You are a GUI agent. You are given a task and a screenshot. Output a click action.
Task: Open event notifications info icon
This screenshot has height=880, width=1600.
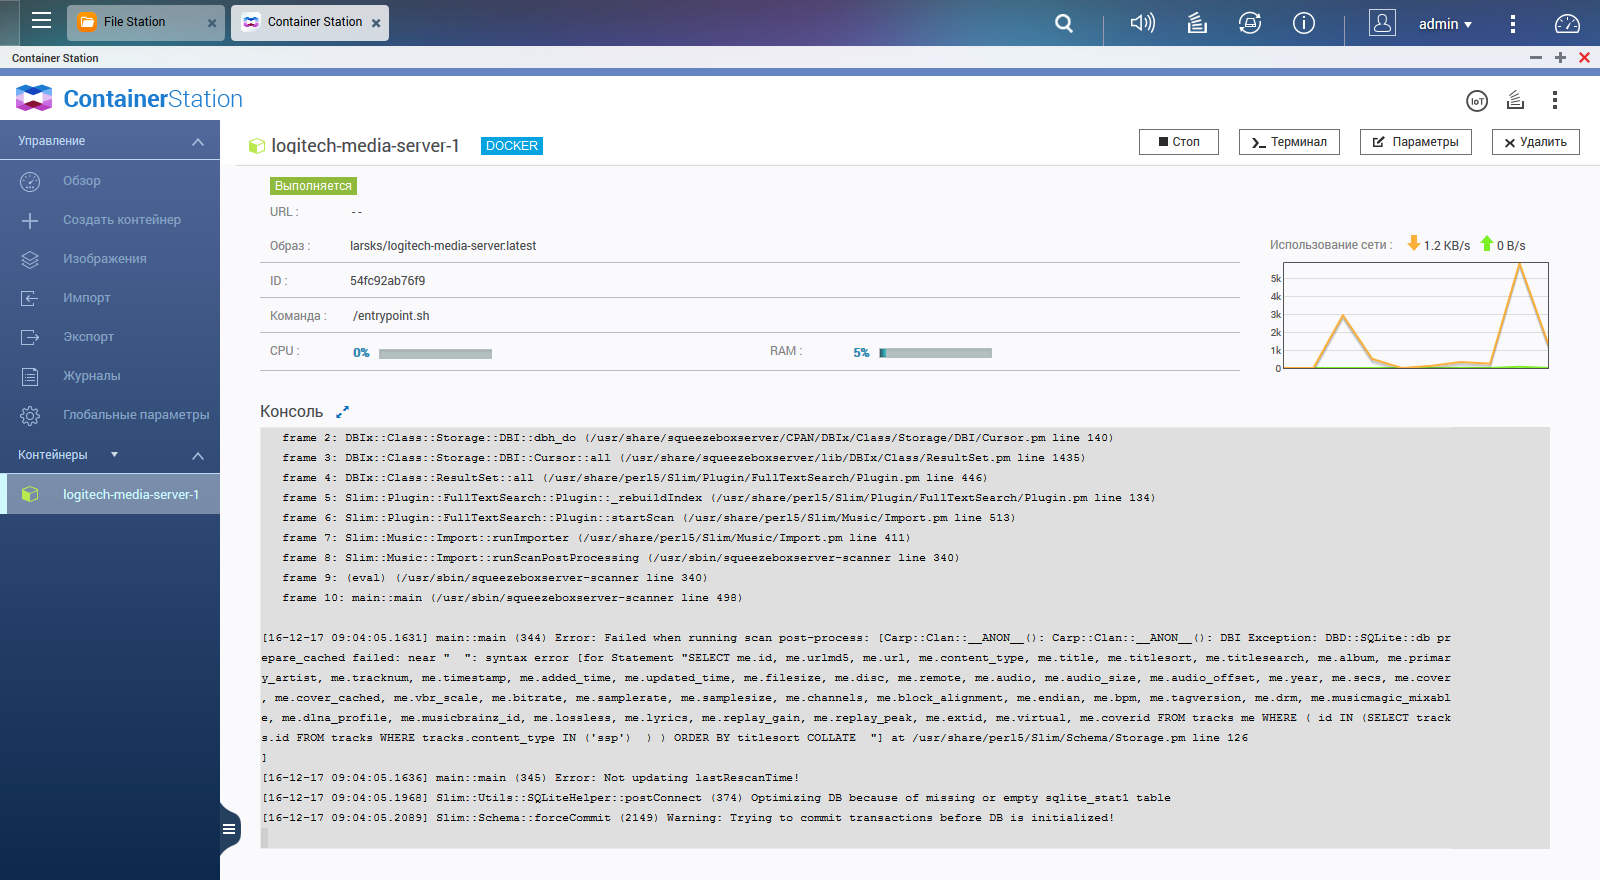pos(1304,22)
